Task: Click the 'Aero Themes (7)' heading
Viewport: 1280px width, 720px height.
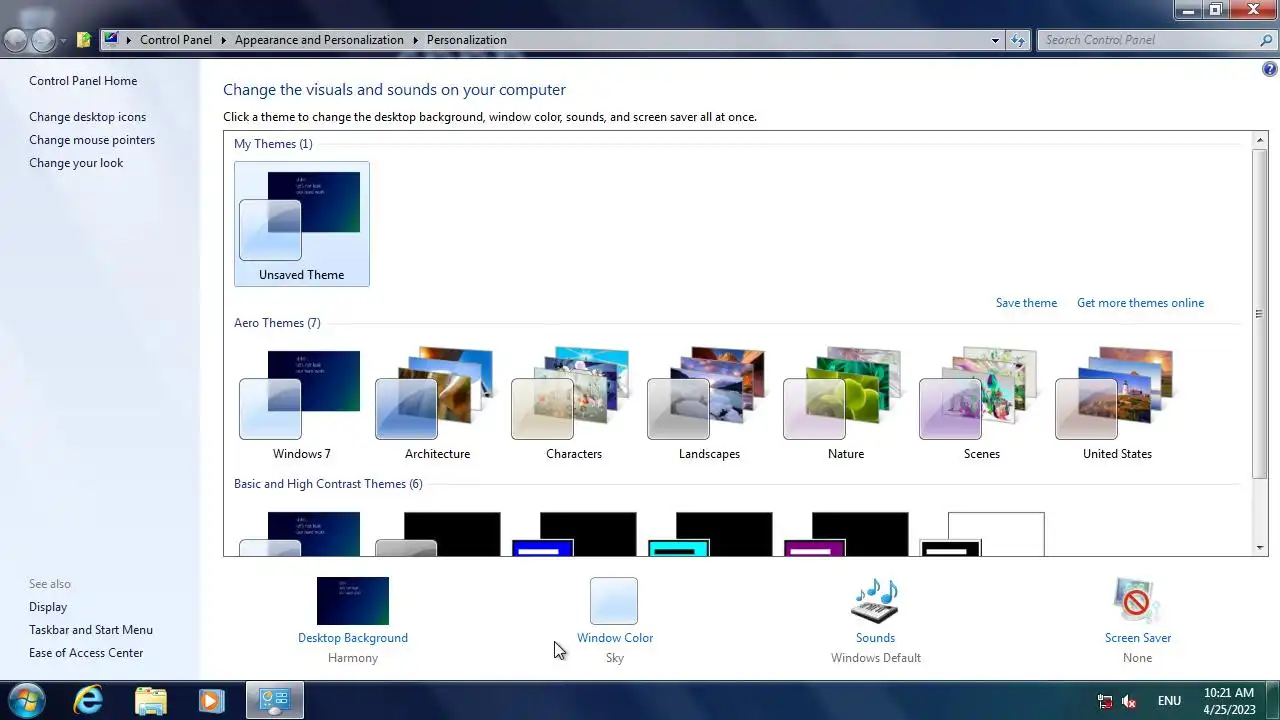Action: pos(277,323)
